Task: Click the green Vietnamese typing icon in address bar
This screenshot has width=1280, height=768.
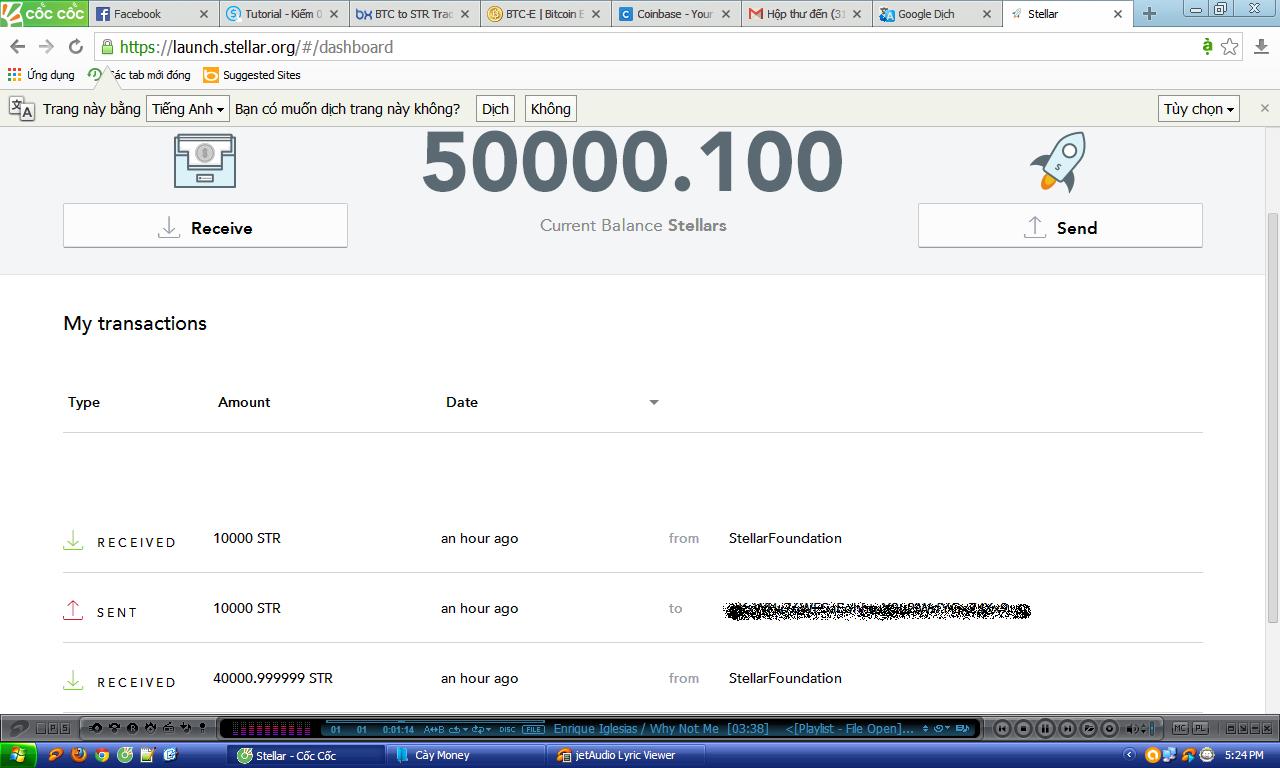Action: [x=1207, y=46]
